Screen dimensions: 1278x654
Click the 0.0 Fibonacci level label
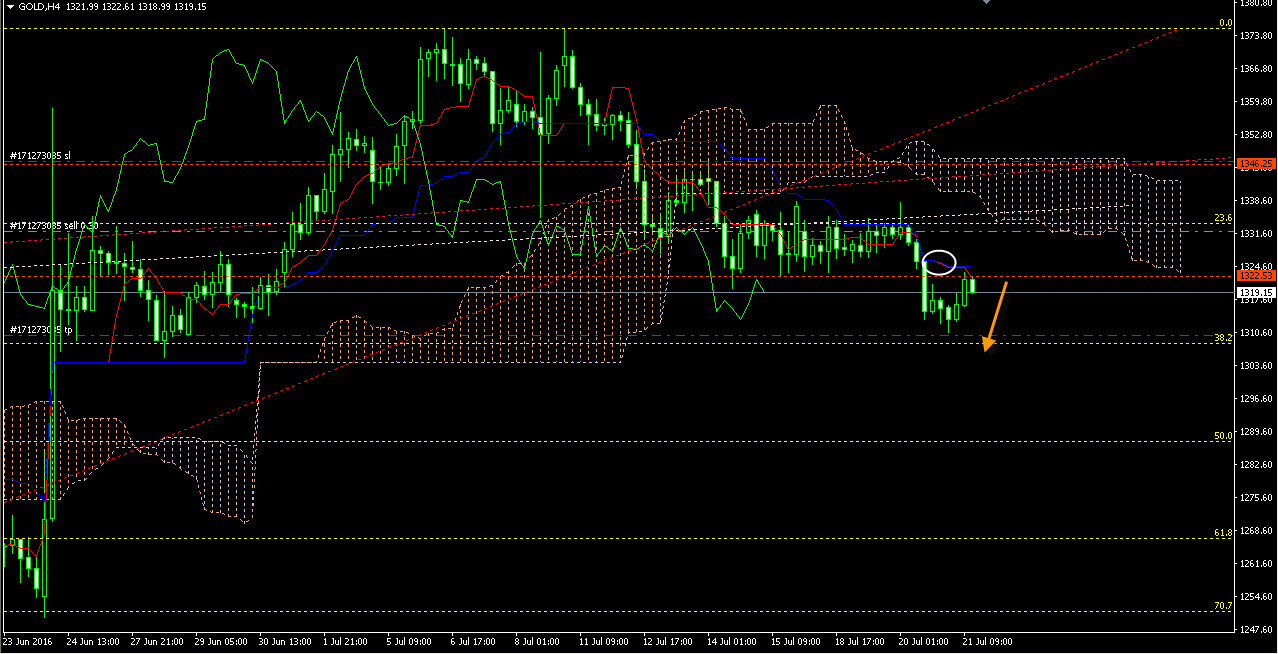[x=1225, y=22]
